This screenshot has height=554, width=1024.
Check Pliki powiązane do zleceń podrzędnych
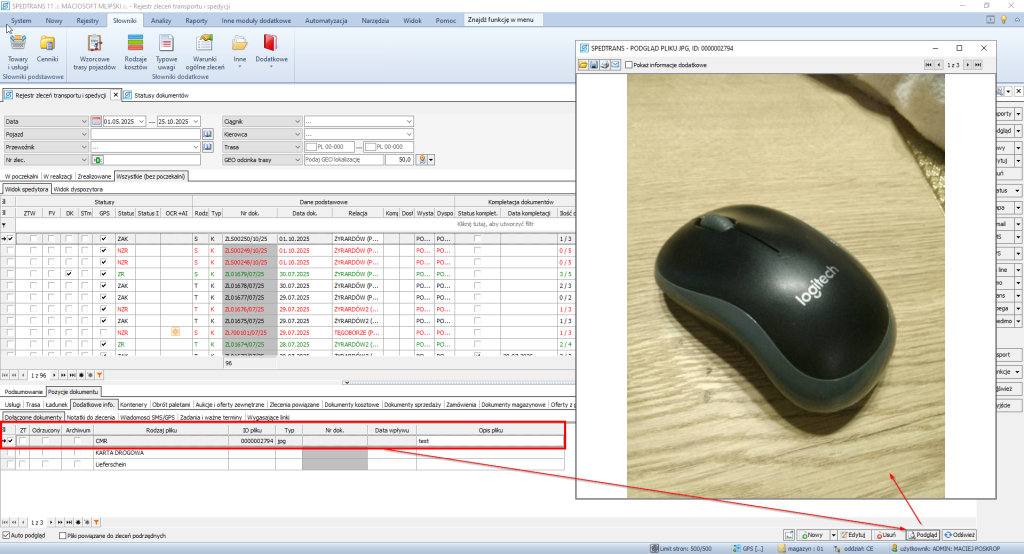pyautogui.click(x=61, y=536)
